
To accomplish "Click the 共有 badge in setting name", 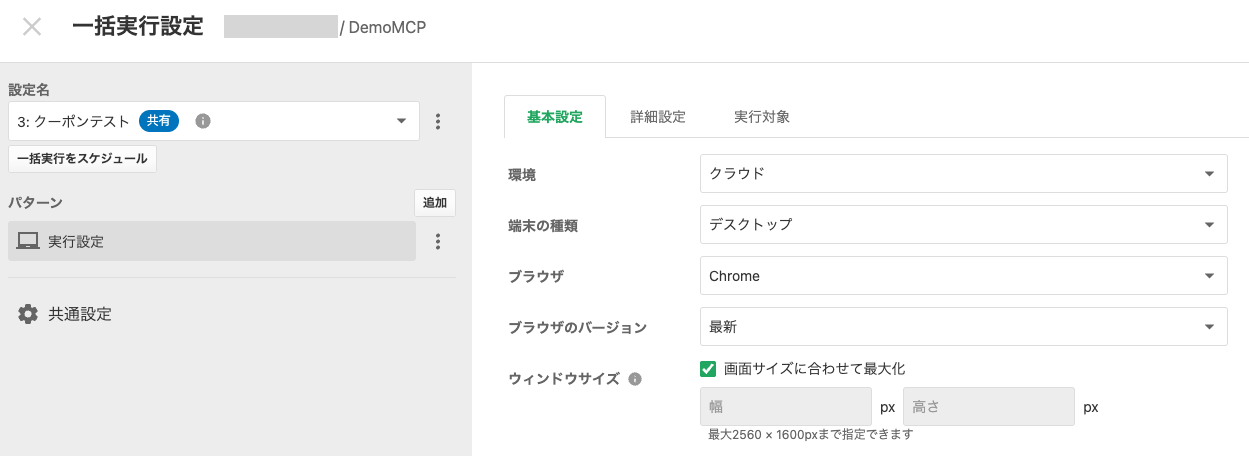I will (159, 121).
